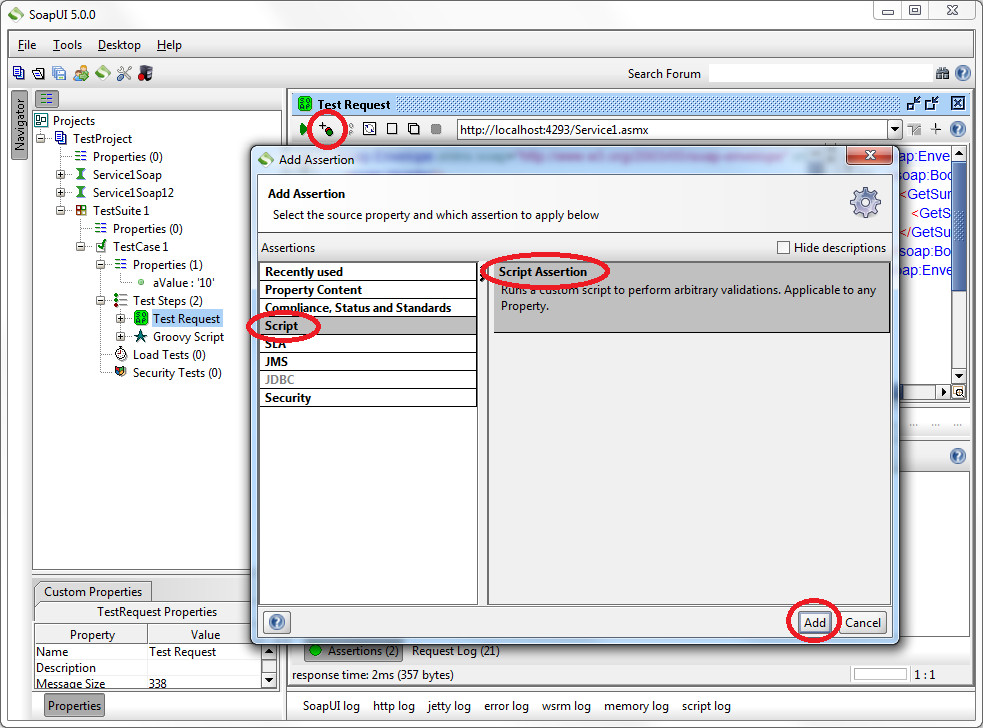Image resolution: width=983 pixels, height=728 pixels.
Task: Click the Navigator side tab
Action: point(19,124)
